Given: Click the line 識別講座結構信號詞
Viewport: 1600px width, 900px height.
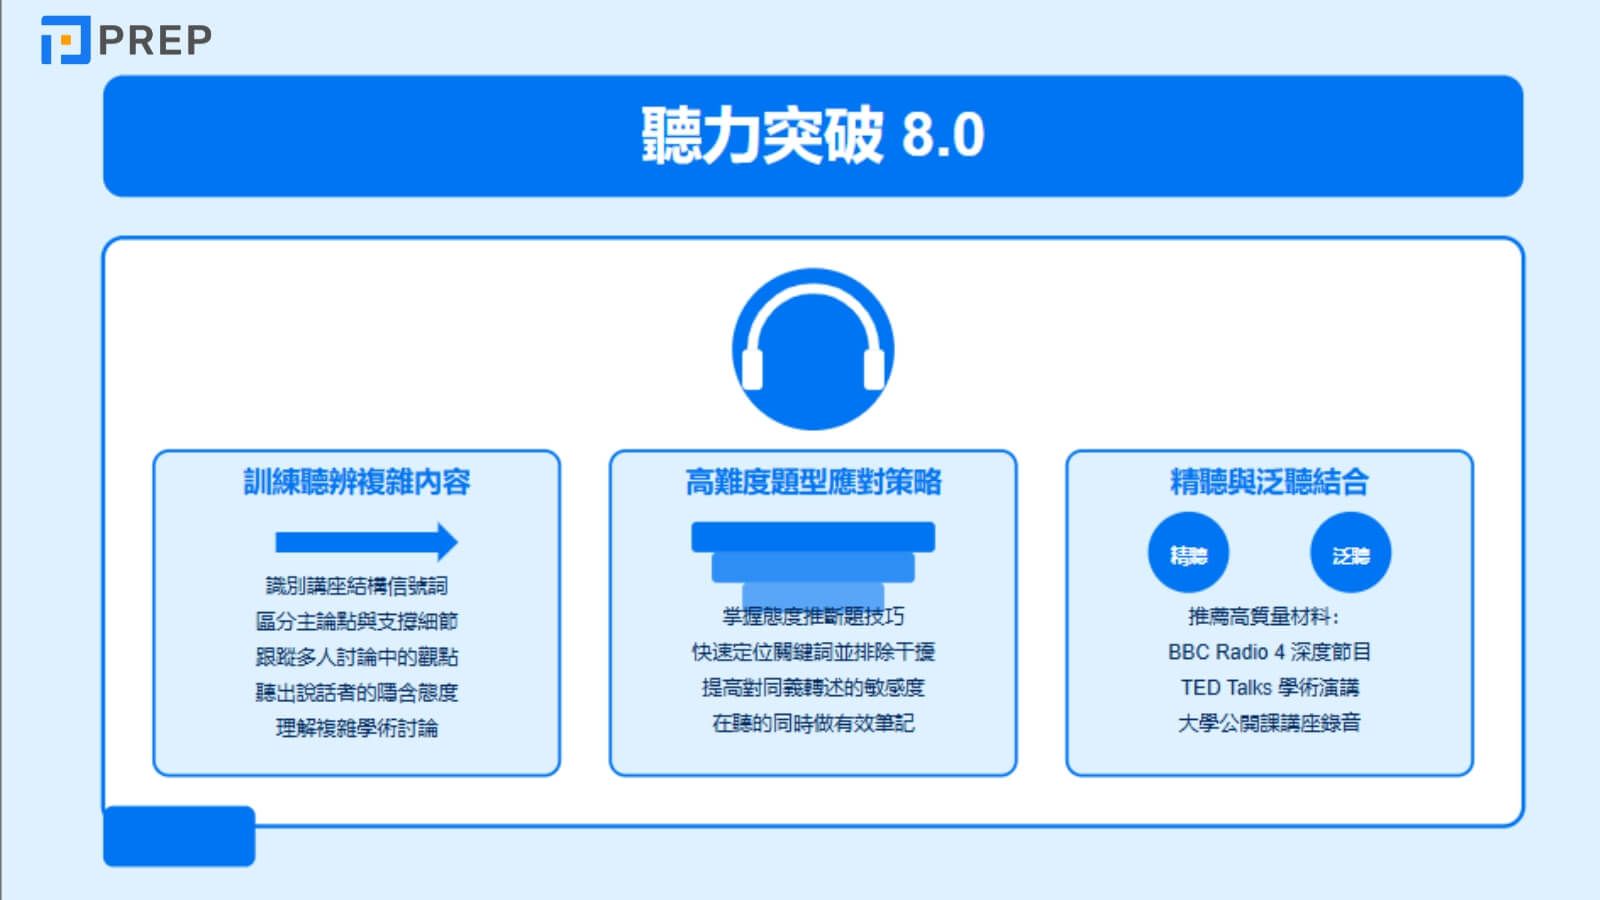Looking at the screenshot, I should (x=357, y=586).
